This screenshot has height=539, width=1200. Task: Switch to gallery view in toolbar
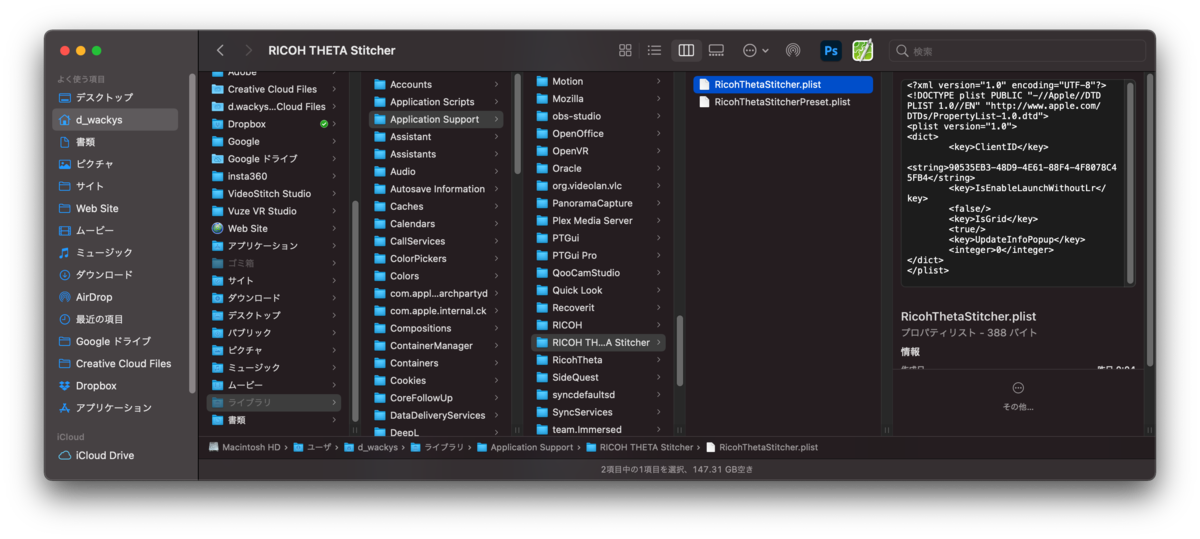pyautogui.click(x=716, y=50)
